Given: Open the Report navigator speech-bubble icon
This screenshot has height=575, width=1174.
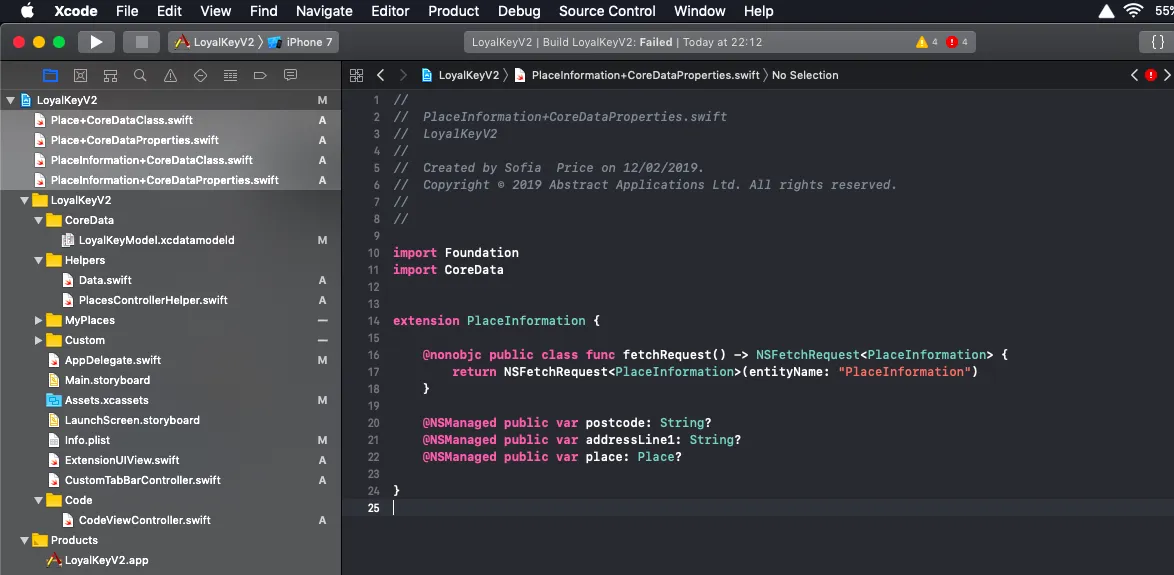Looking at the screenshot, I should tap(291, 75).
